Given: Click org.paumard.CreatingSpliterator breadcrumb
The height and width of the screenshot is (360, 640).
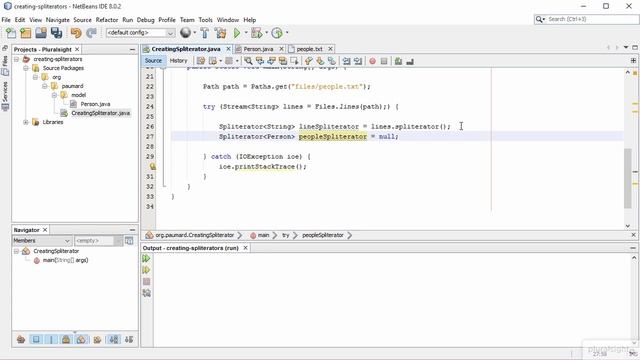Looking at the screenshot, I should point(195,235).
